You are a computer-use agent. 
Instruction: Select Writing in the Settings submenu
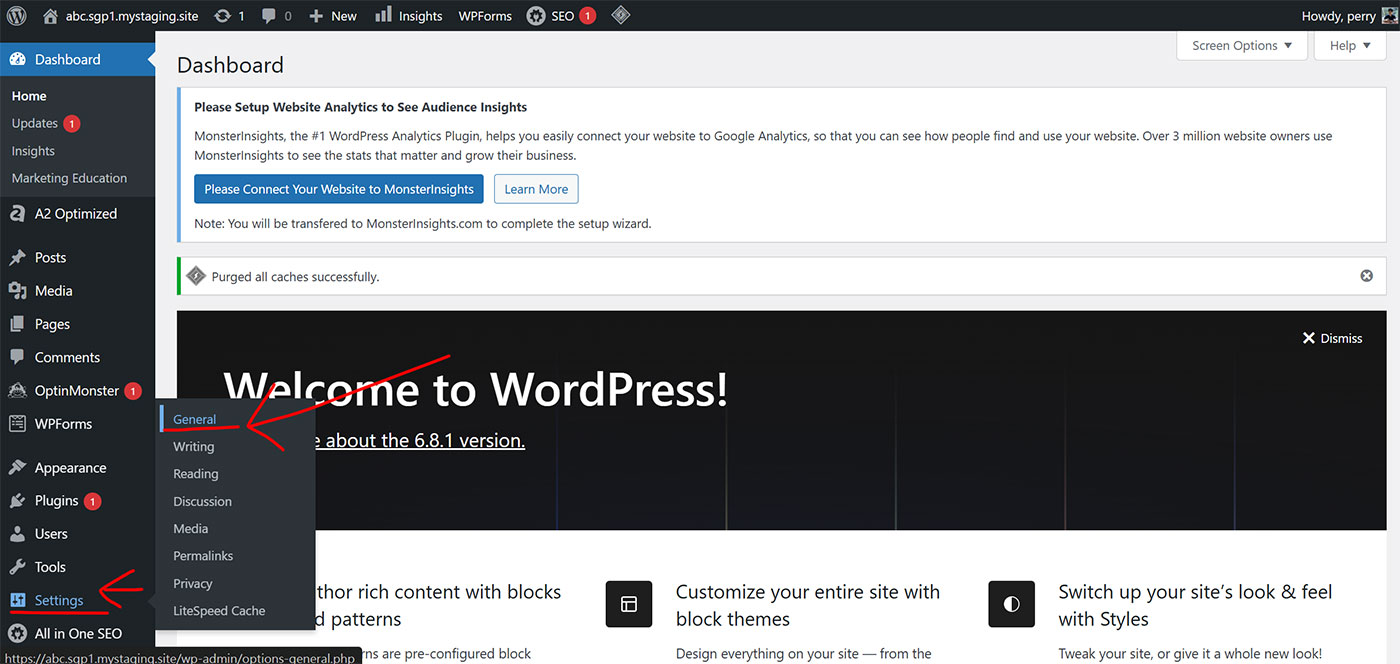[194, 446]
